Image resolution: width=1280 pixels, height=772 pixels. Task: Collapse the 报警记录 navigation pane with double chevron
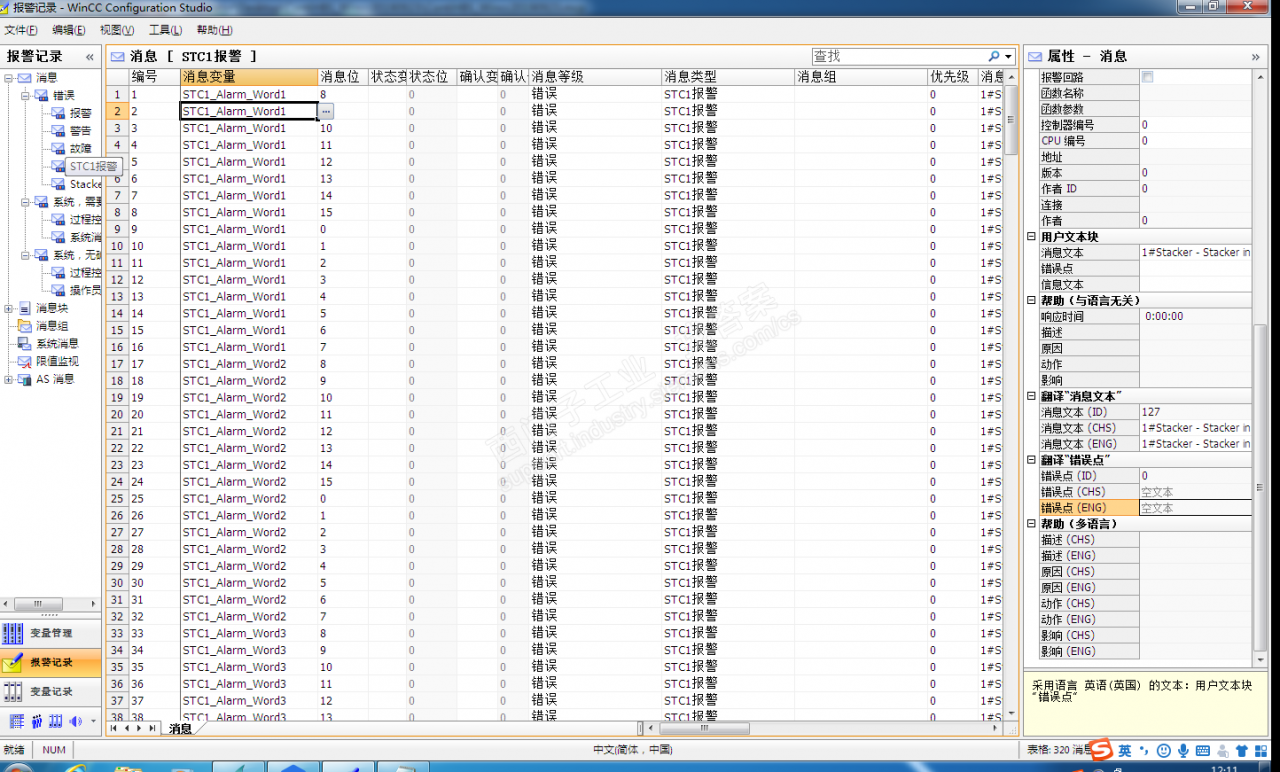[x=89, y=57]
